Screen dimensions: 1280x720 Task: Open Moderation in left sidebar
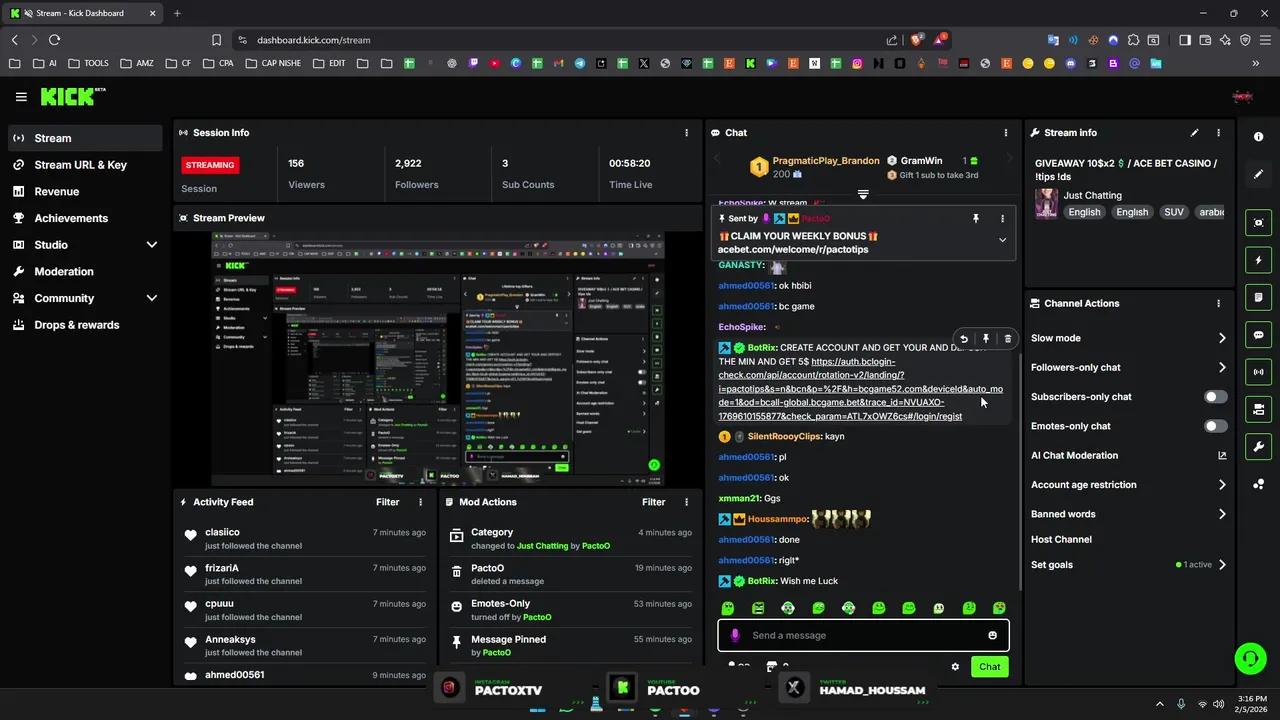click(85, 271)
